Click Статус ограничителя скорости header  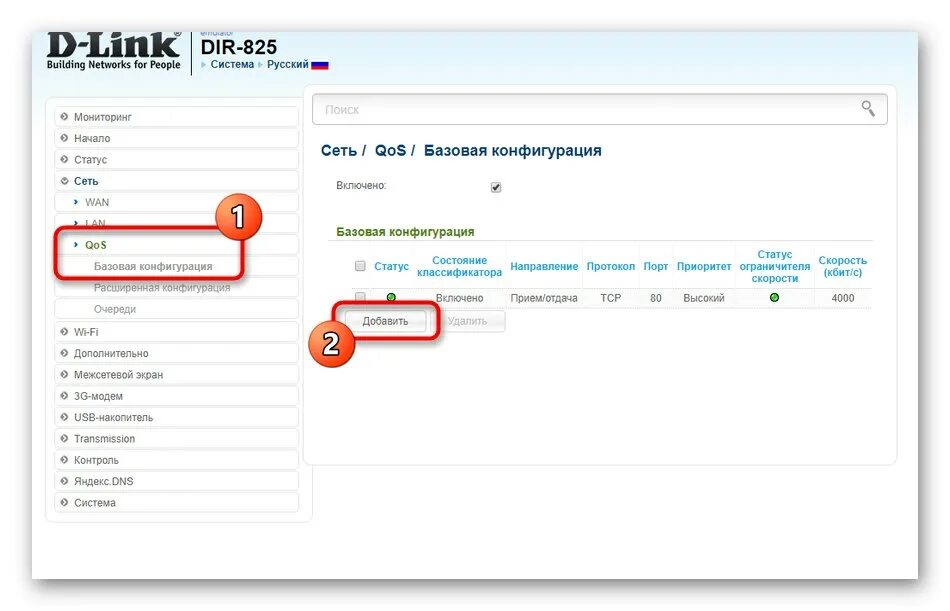[774, 266]
